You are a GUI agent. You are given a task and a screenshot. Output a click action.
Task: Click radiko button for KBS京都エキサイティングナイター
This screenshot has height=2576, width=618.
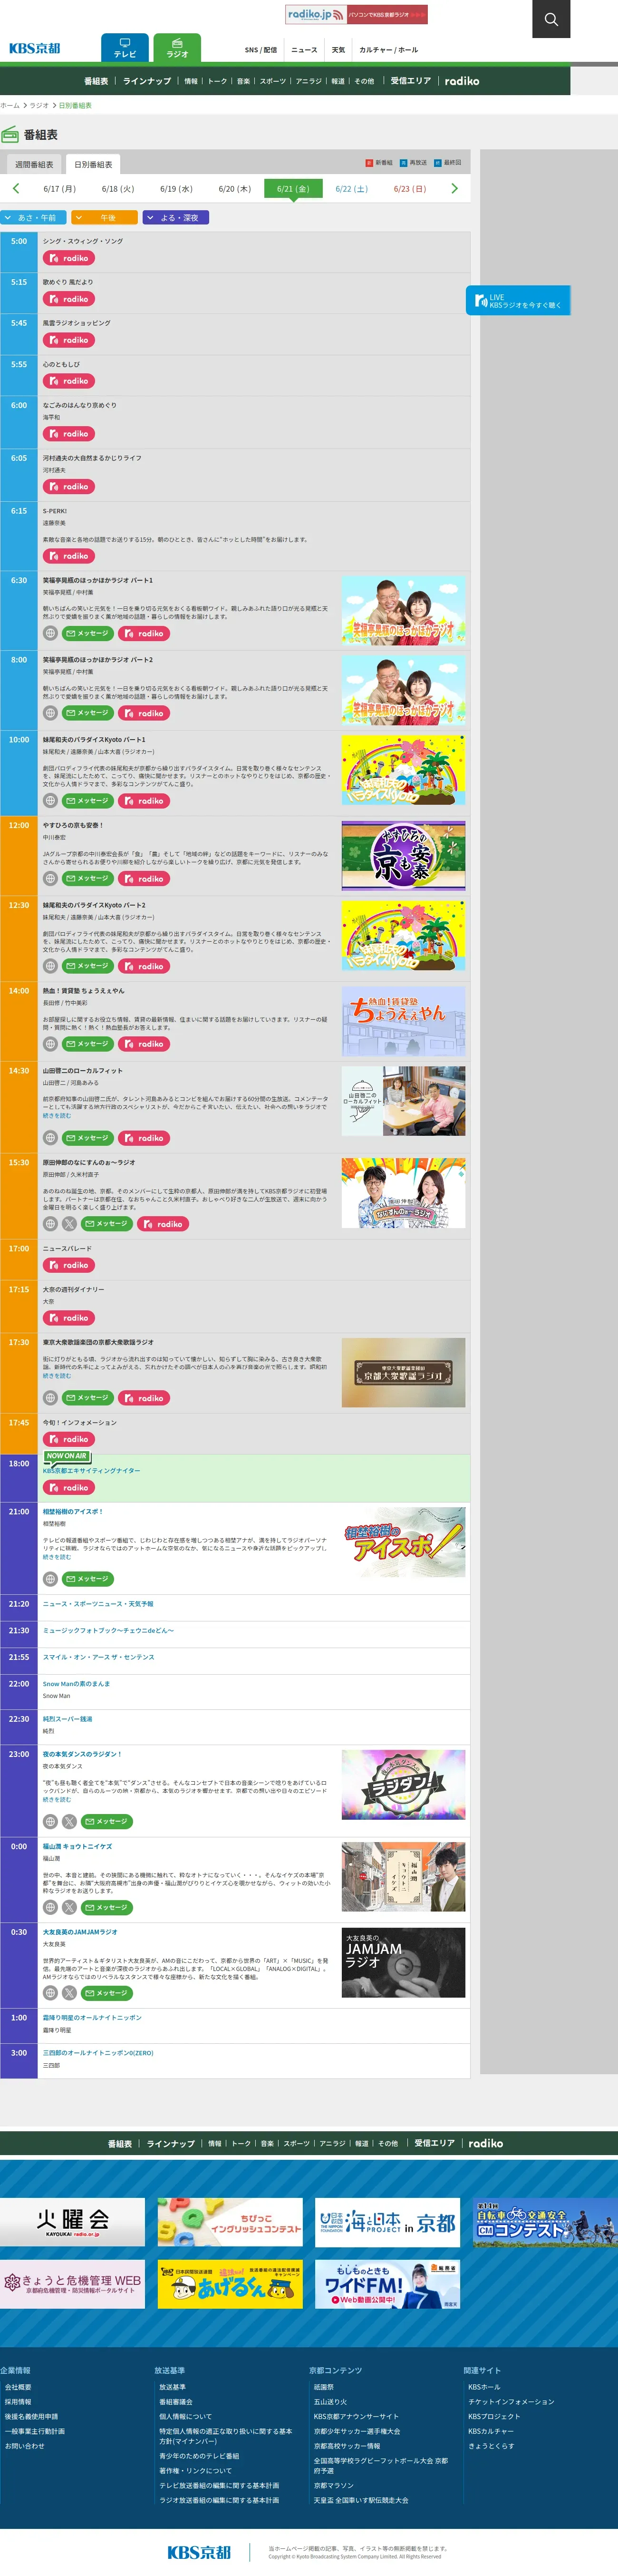coord(68,1487)
